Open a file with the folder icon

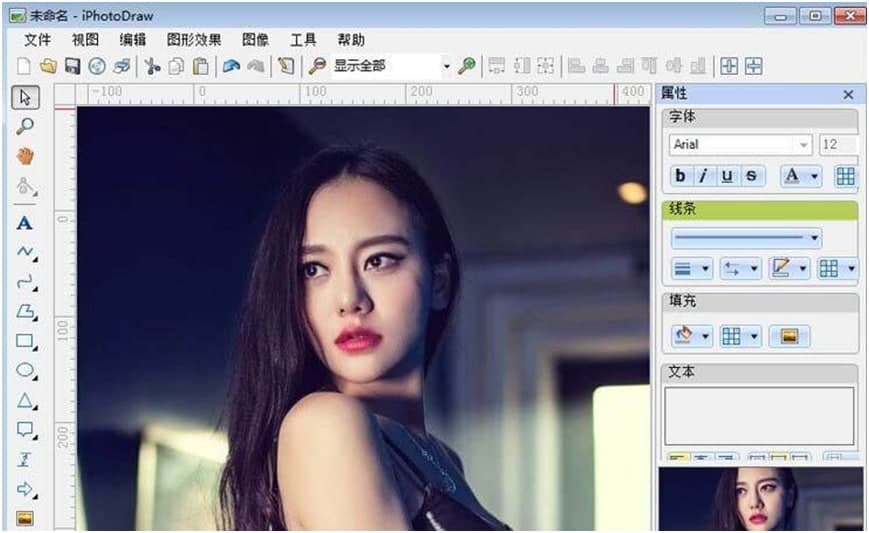48,66
